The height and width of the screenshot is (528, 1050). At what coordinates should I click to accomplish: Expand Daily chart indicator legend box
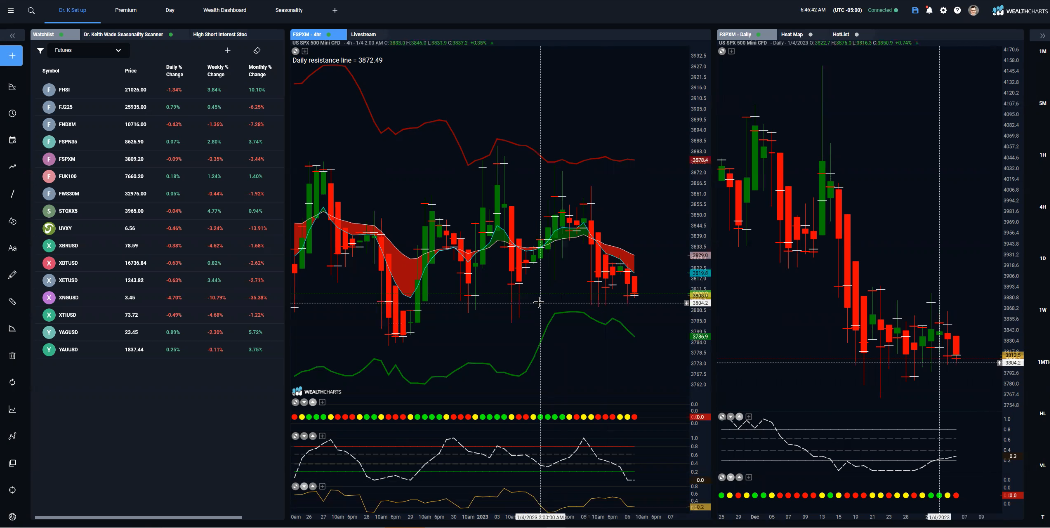click(731, 51)
